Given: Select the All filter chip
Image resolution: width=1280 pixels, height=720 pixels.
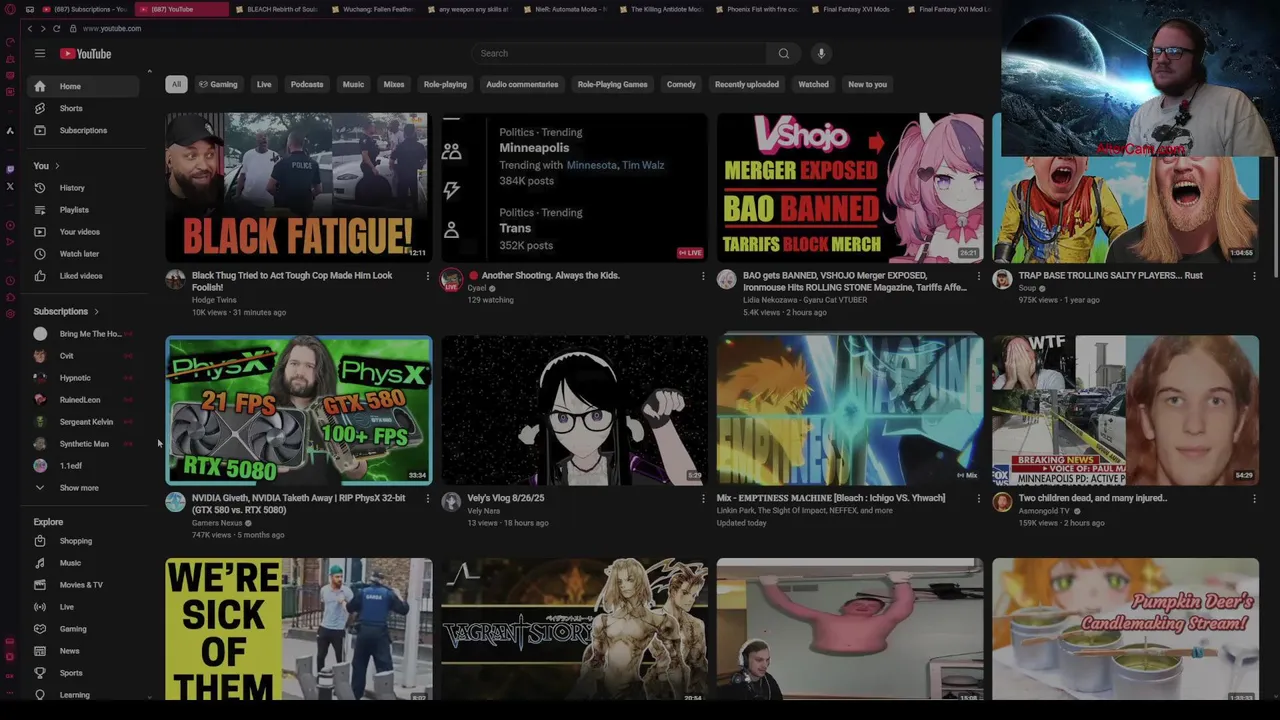Looking at the screenshot, I should pyautogui.click(x=176, y=84).
